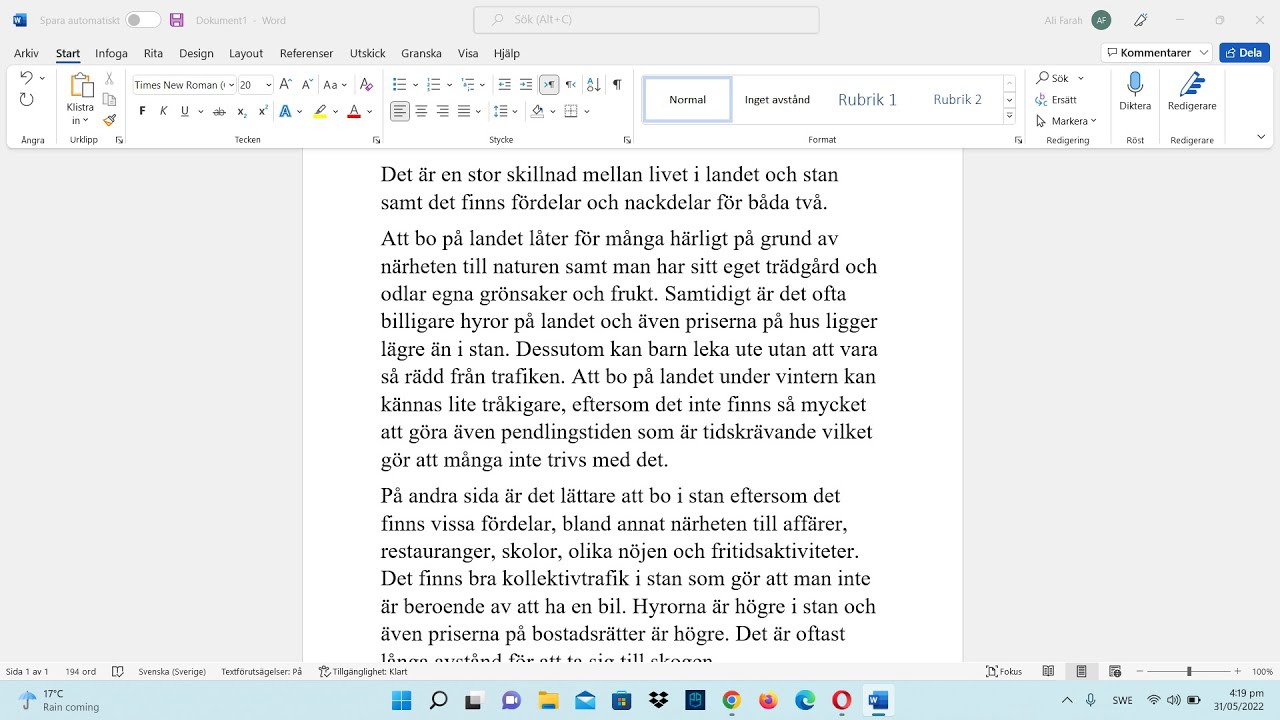Clear all formatting with the eraser A icon

coord(366,85)
